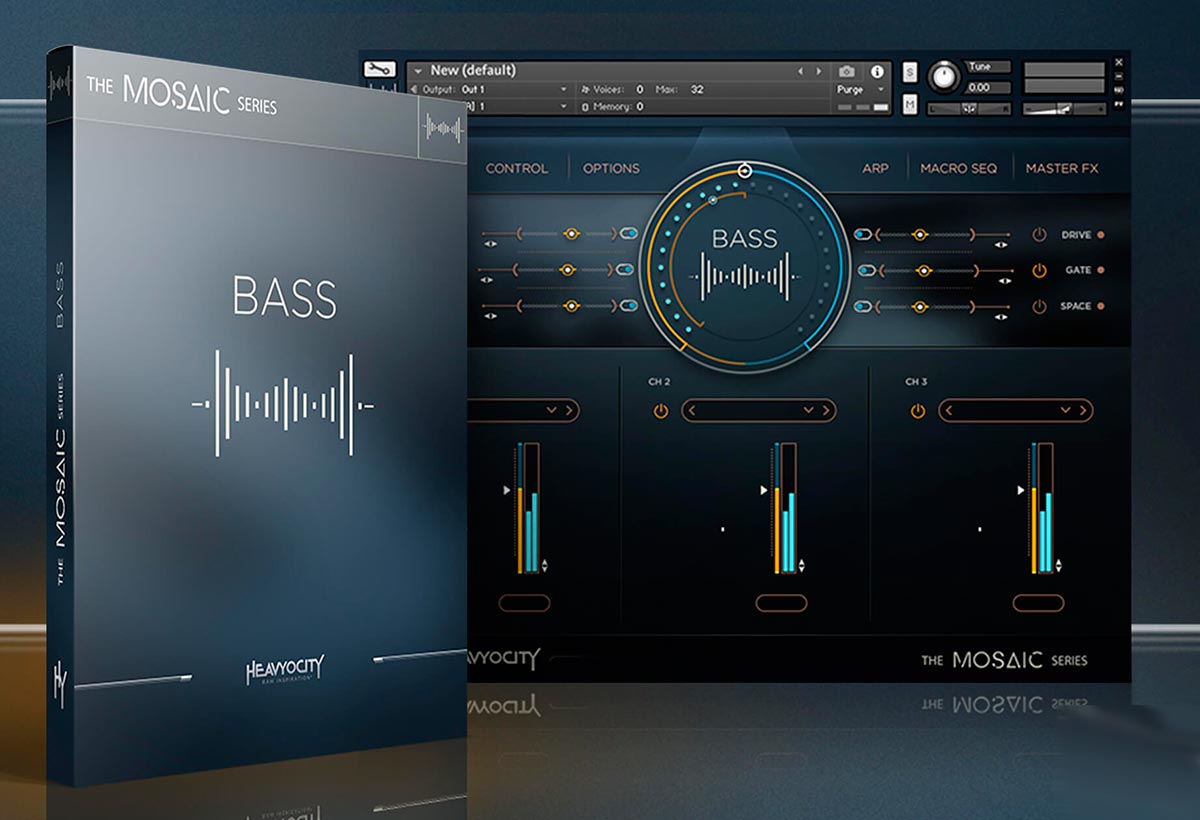Click range arrows beside the SPACE slider
The width and height of the screenshot is (1200, 820).
[1003, 315]
